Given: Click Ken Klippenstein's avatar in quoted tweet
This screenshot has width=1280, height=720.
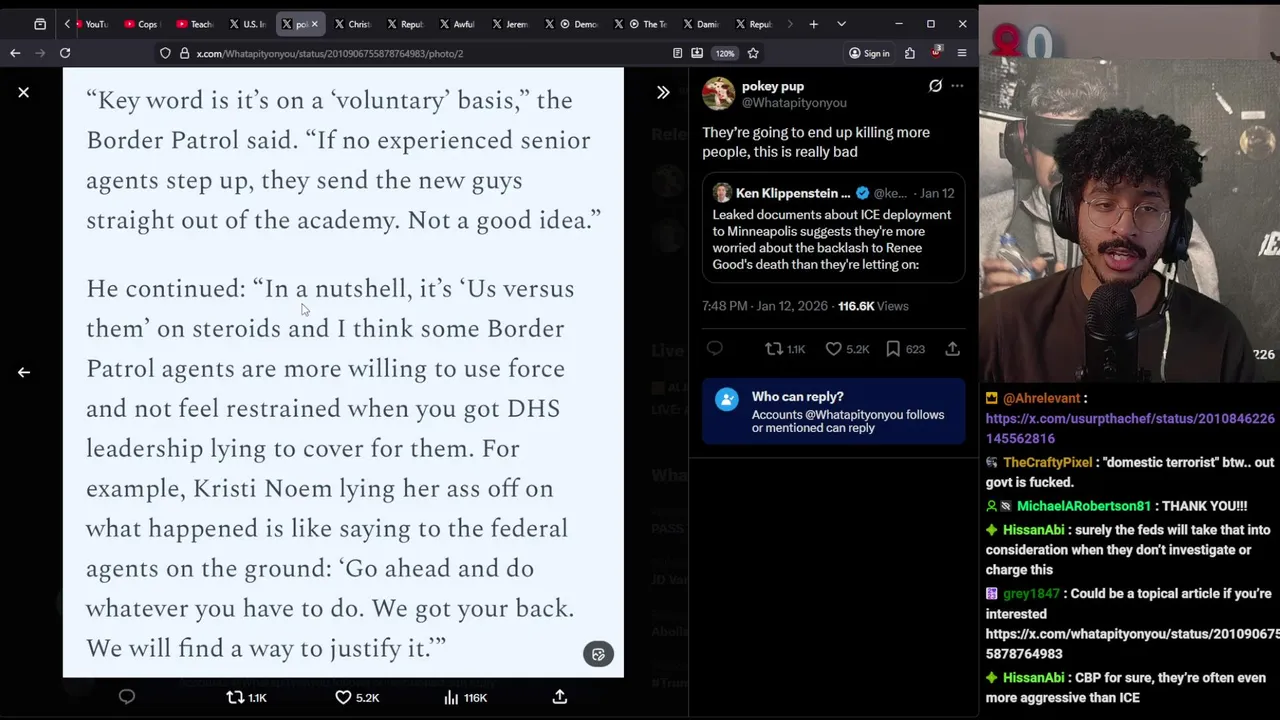Looking at the screenshot, I should (722, 193).
